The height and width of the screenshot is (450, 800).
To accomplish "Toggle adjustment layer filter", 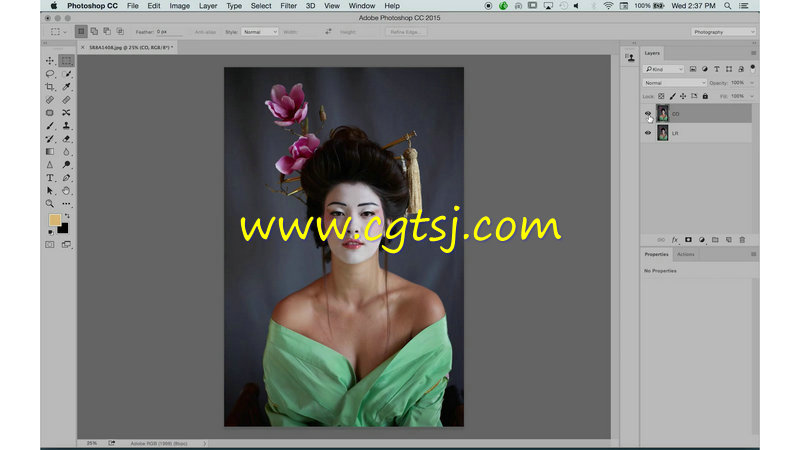I will [705, 69].
